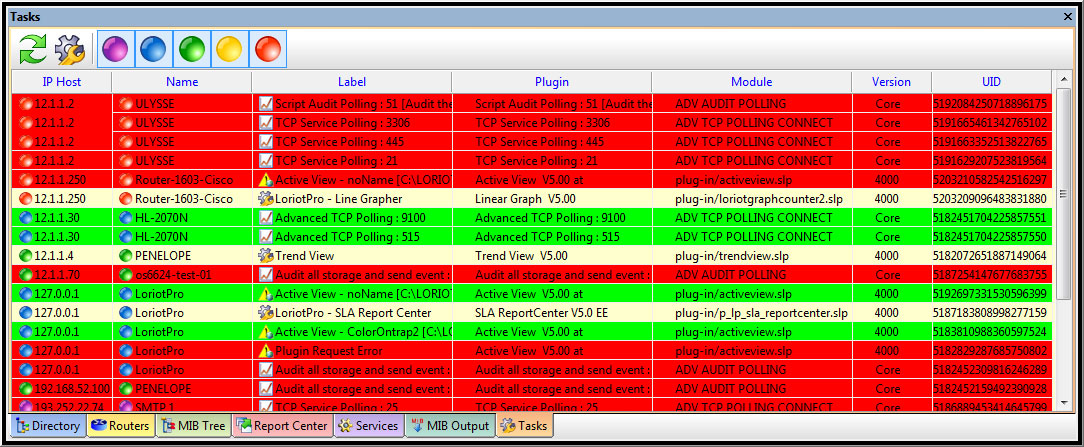
Task: Click purple status ball beside SMTP 1
Action: [126, 406]
